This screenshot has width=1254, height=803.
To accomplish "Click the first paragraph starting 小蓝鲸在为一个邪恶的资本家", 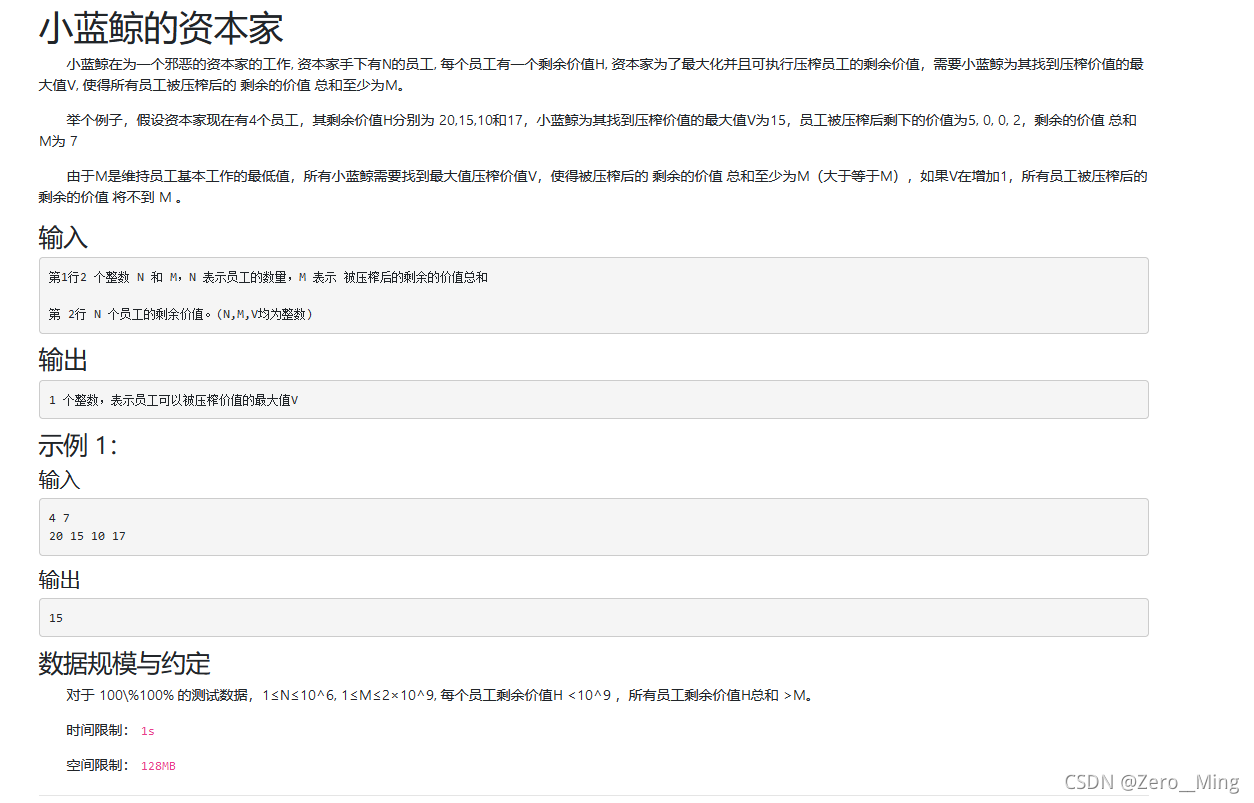I will coord(591,74).
